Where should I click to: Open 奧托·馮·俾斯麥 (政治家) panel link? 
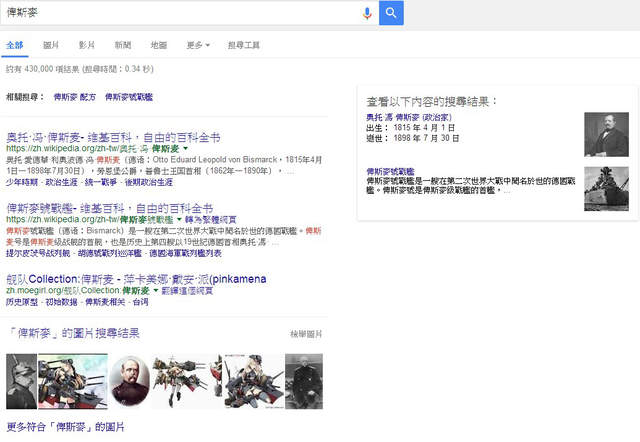tap(409, 117)
